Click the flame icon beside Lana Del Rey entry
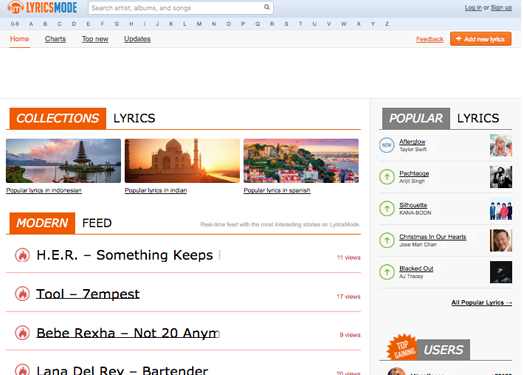 click(22, 369)
